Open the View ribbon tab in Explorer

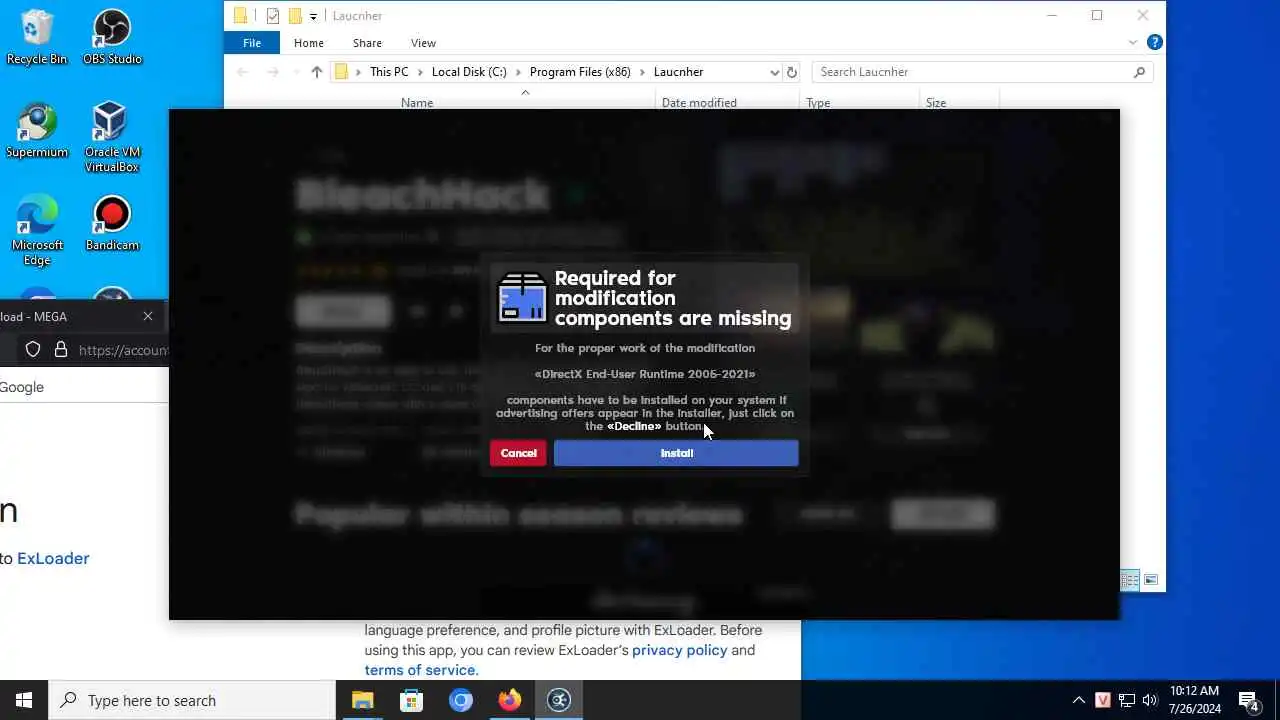point(423,43)
